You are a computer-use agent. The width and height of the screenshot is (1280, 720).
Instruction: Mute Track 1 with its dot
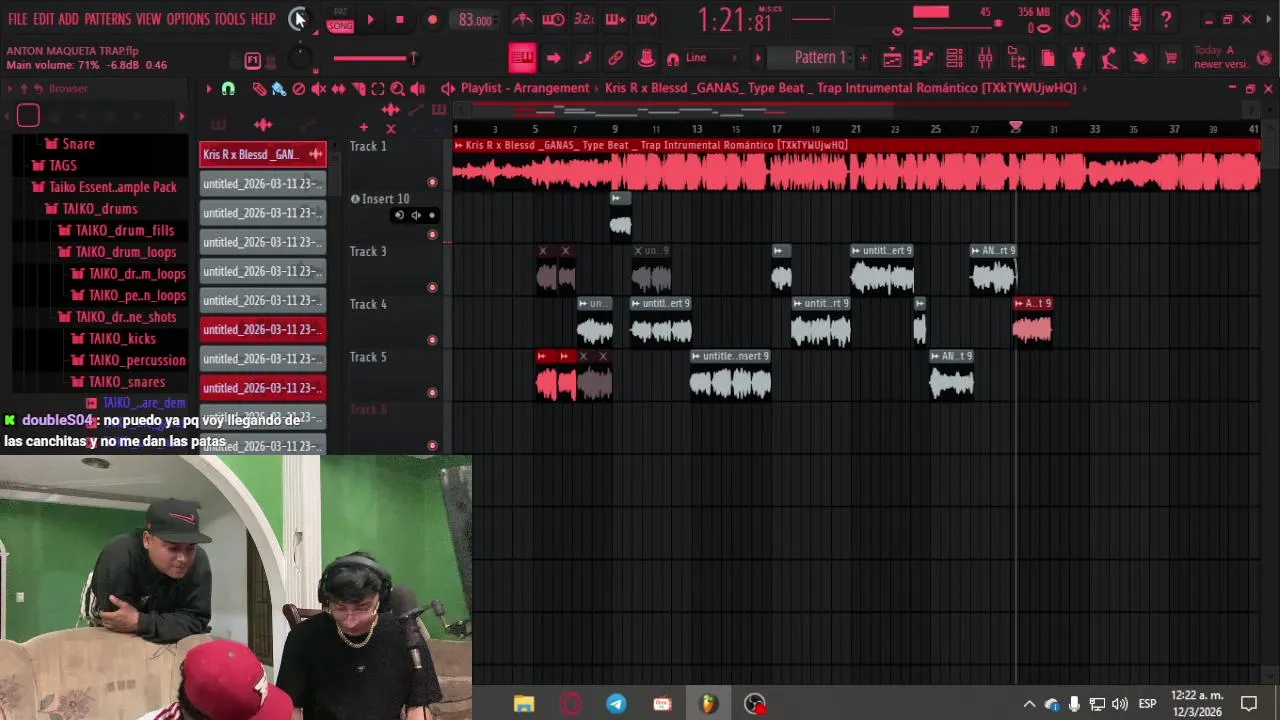click(x=432, y=182)
